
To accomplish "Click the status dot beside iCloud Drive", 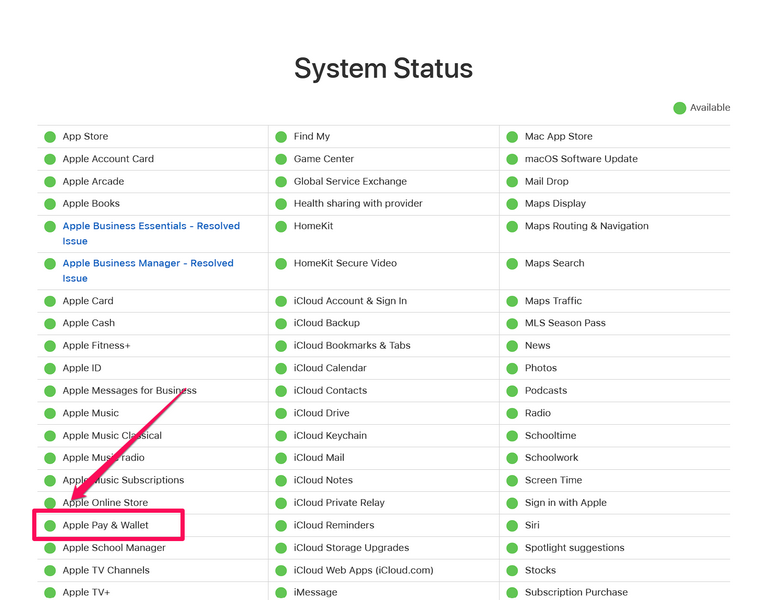I will point(281,414).
